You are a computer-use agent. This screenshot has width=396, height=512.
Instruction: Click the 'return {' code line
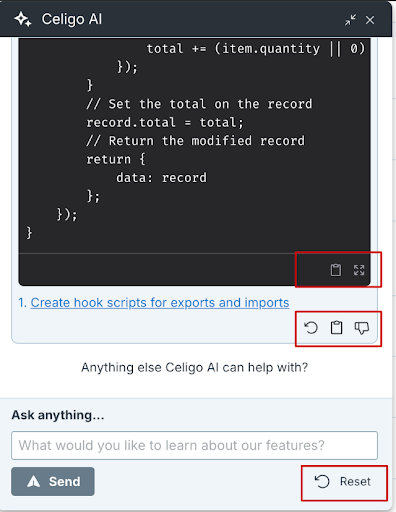pos(116,159)
